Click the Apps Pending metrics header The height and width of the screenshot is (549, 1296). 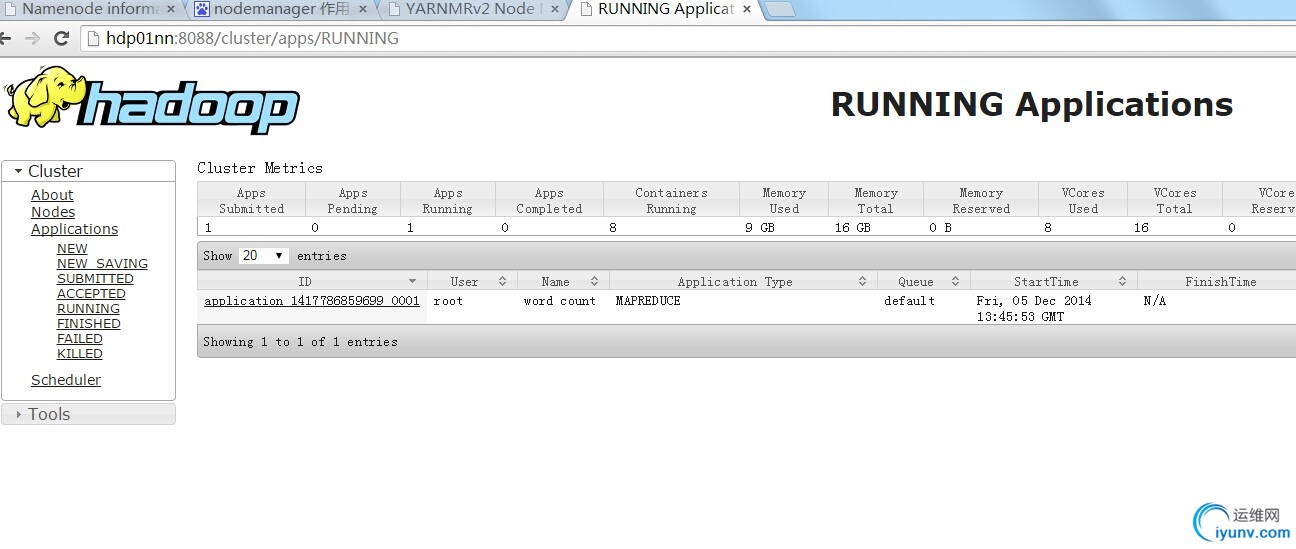coord(353,201)
